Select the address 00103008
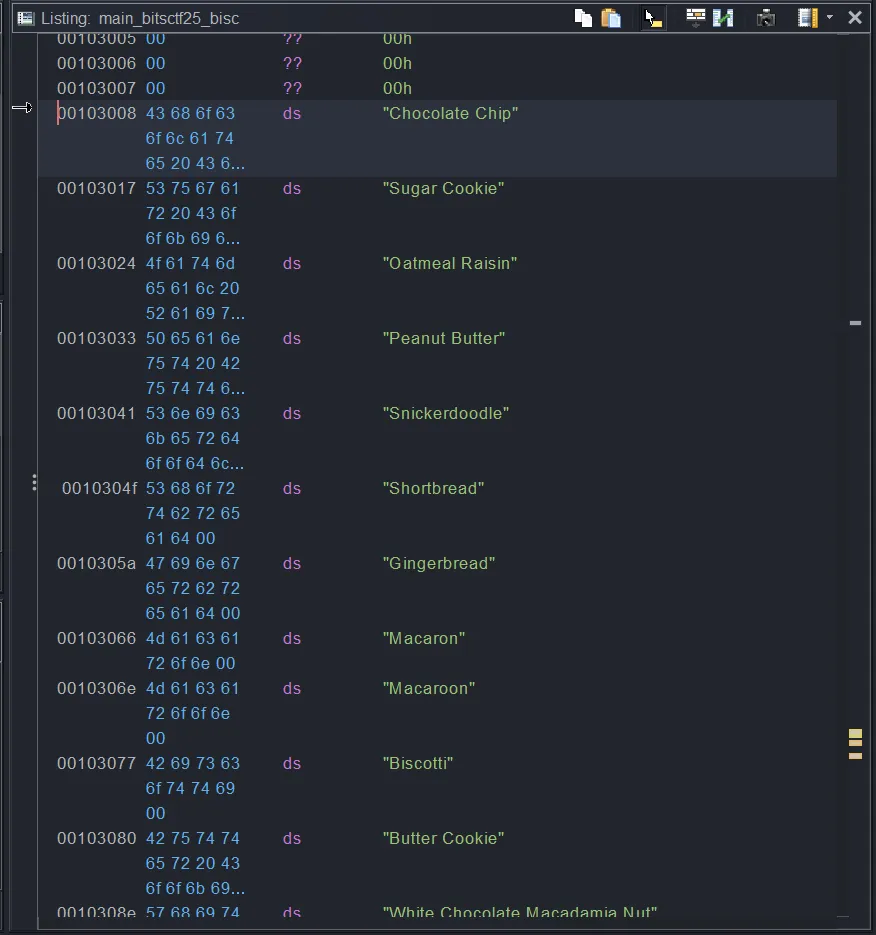The image size is (876, 935). pyautogui.click(x=96, y=113)
